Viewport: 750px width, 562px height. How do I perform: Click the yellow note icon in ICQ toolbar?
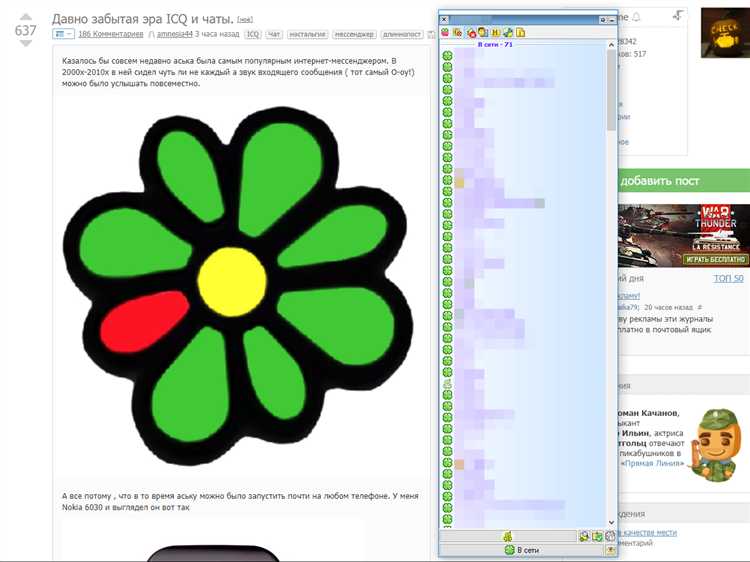click(520, 33)
